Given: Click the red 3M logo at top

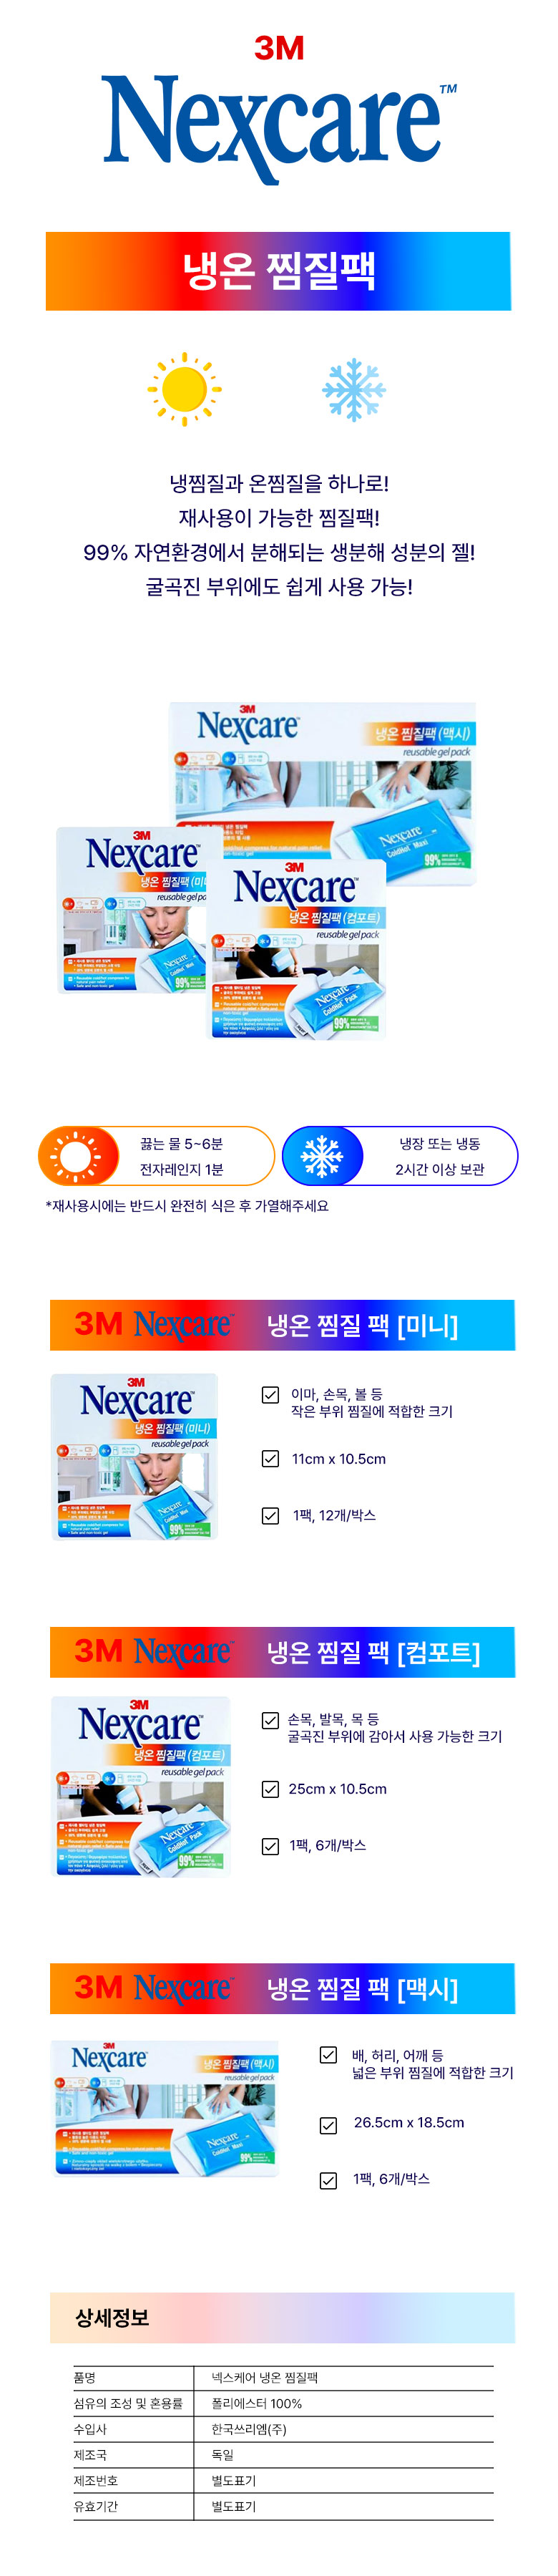Looking at the screenshot, I should pyautogui.click(x=279, y=47).
